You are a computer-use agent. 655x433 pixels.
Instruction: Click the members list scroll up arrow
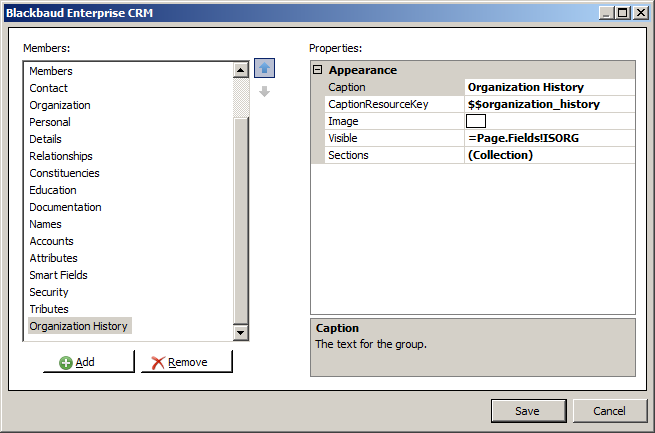241,70
